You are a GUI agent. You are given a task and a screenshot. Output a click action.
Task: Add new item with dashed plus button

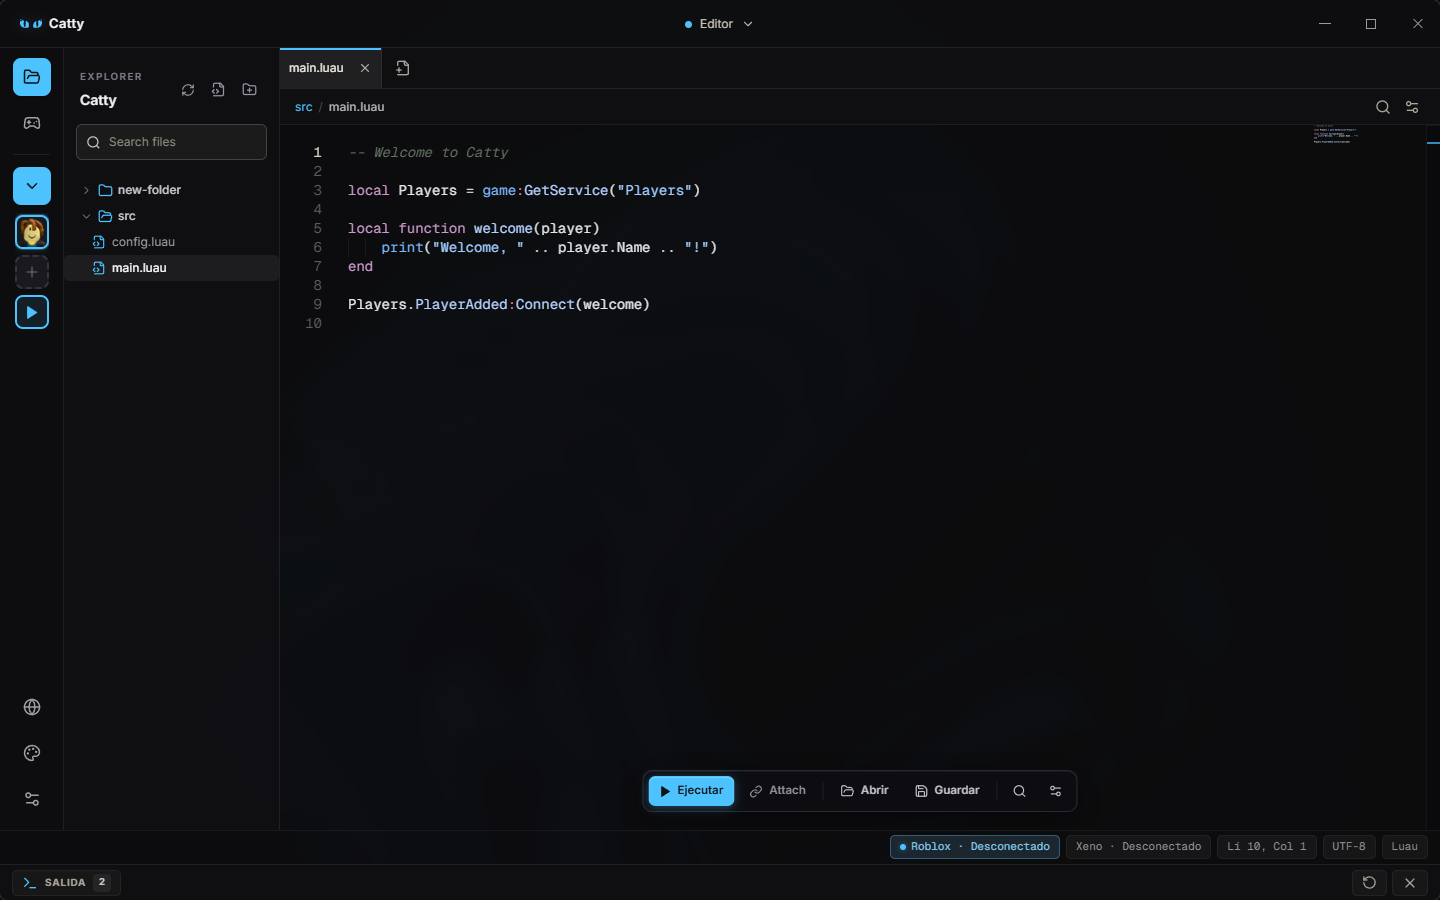point(32,272)
